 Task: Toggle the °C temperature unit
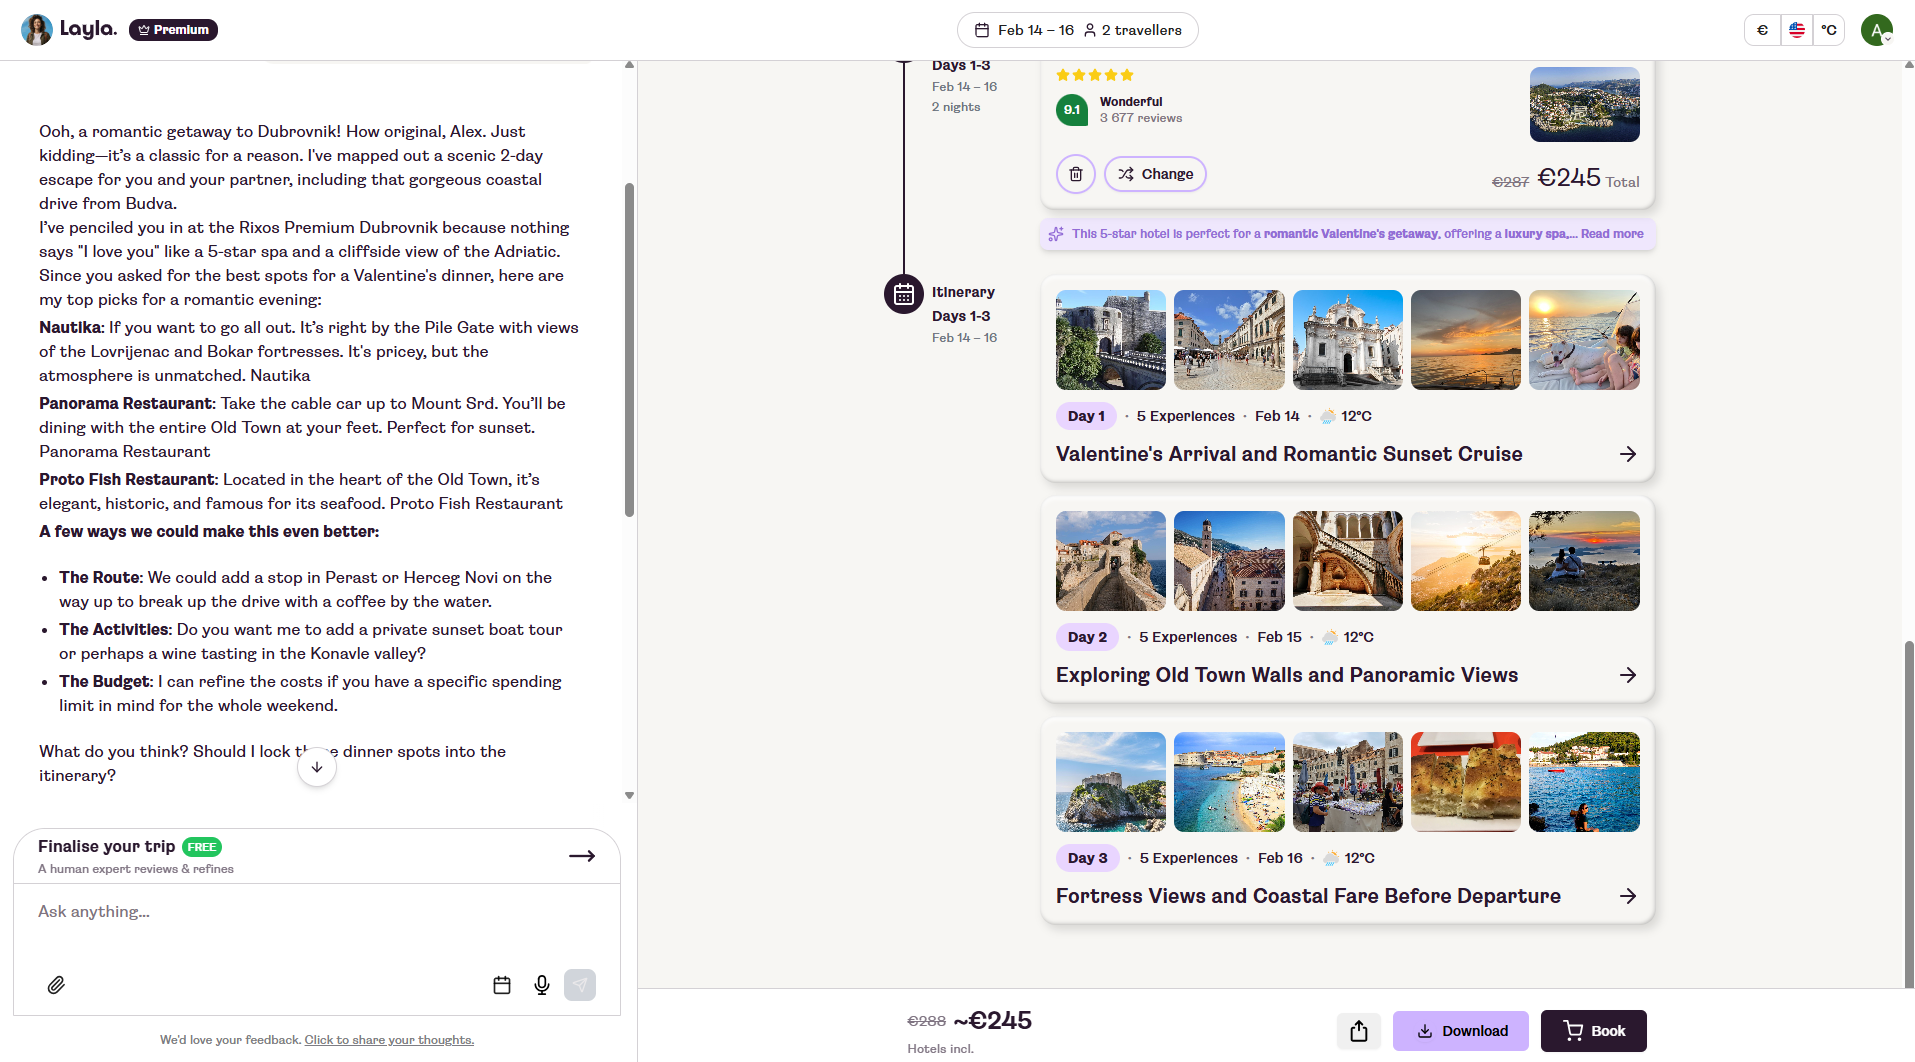pyautogui.click(x=1829, y=30)
